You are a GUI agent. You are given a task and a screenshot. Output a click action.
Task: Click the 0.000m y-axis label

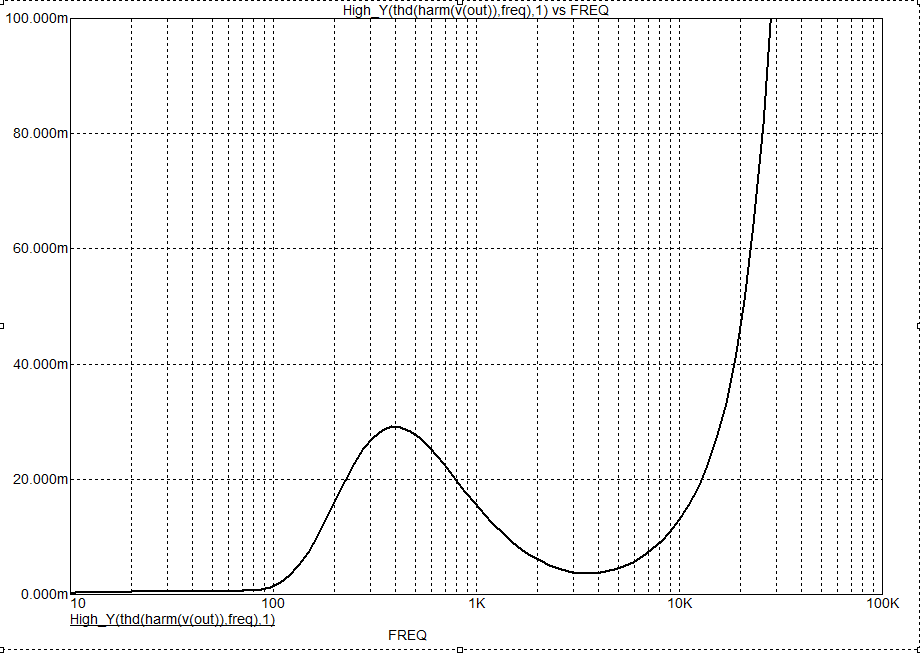click(x=43, y=595)
